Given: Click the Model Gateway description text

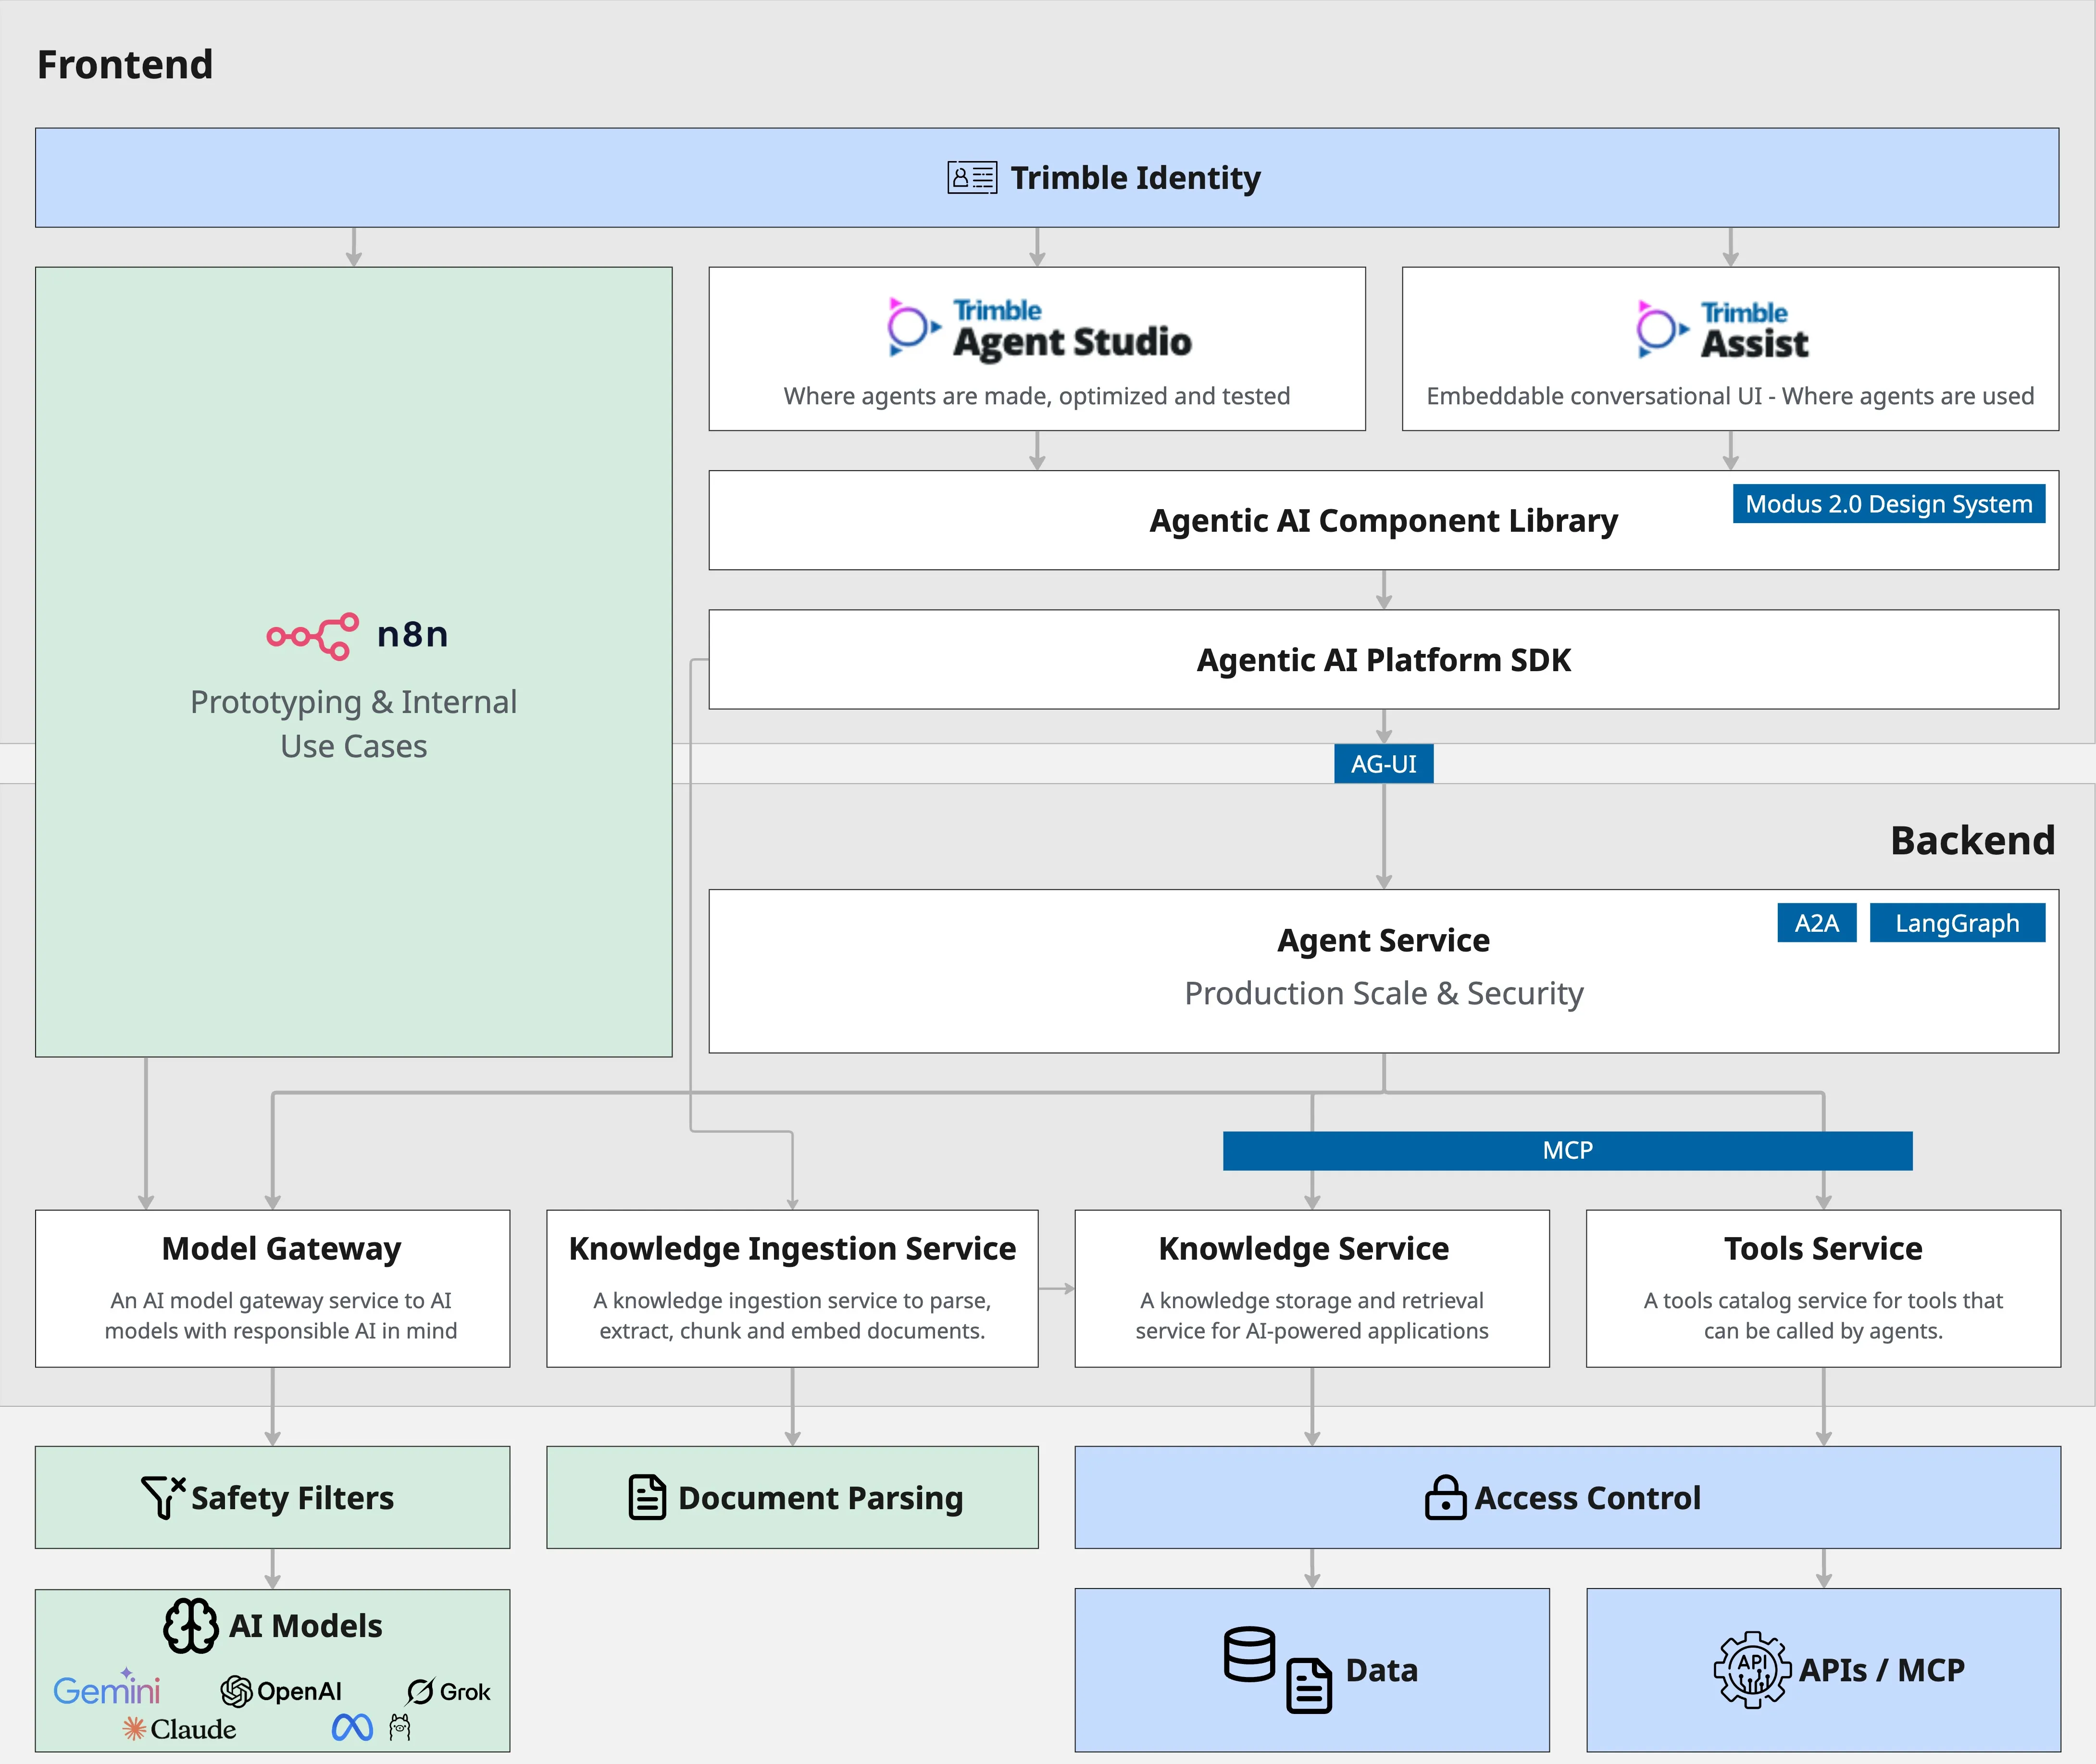Looking at the screenshot, I should pos(281,1315).
